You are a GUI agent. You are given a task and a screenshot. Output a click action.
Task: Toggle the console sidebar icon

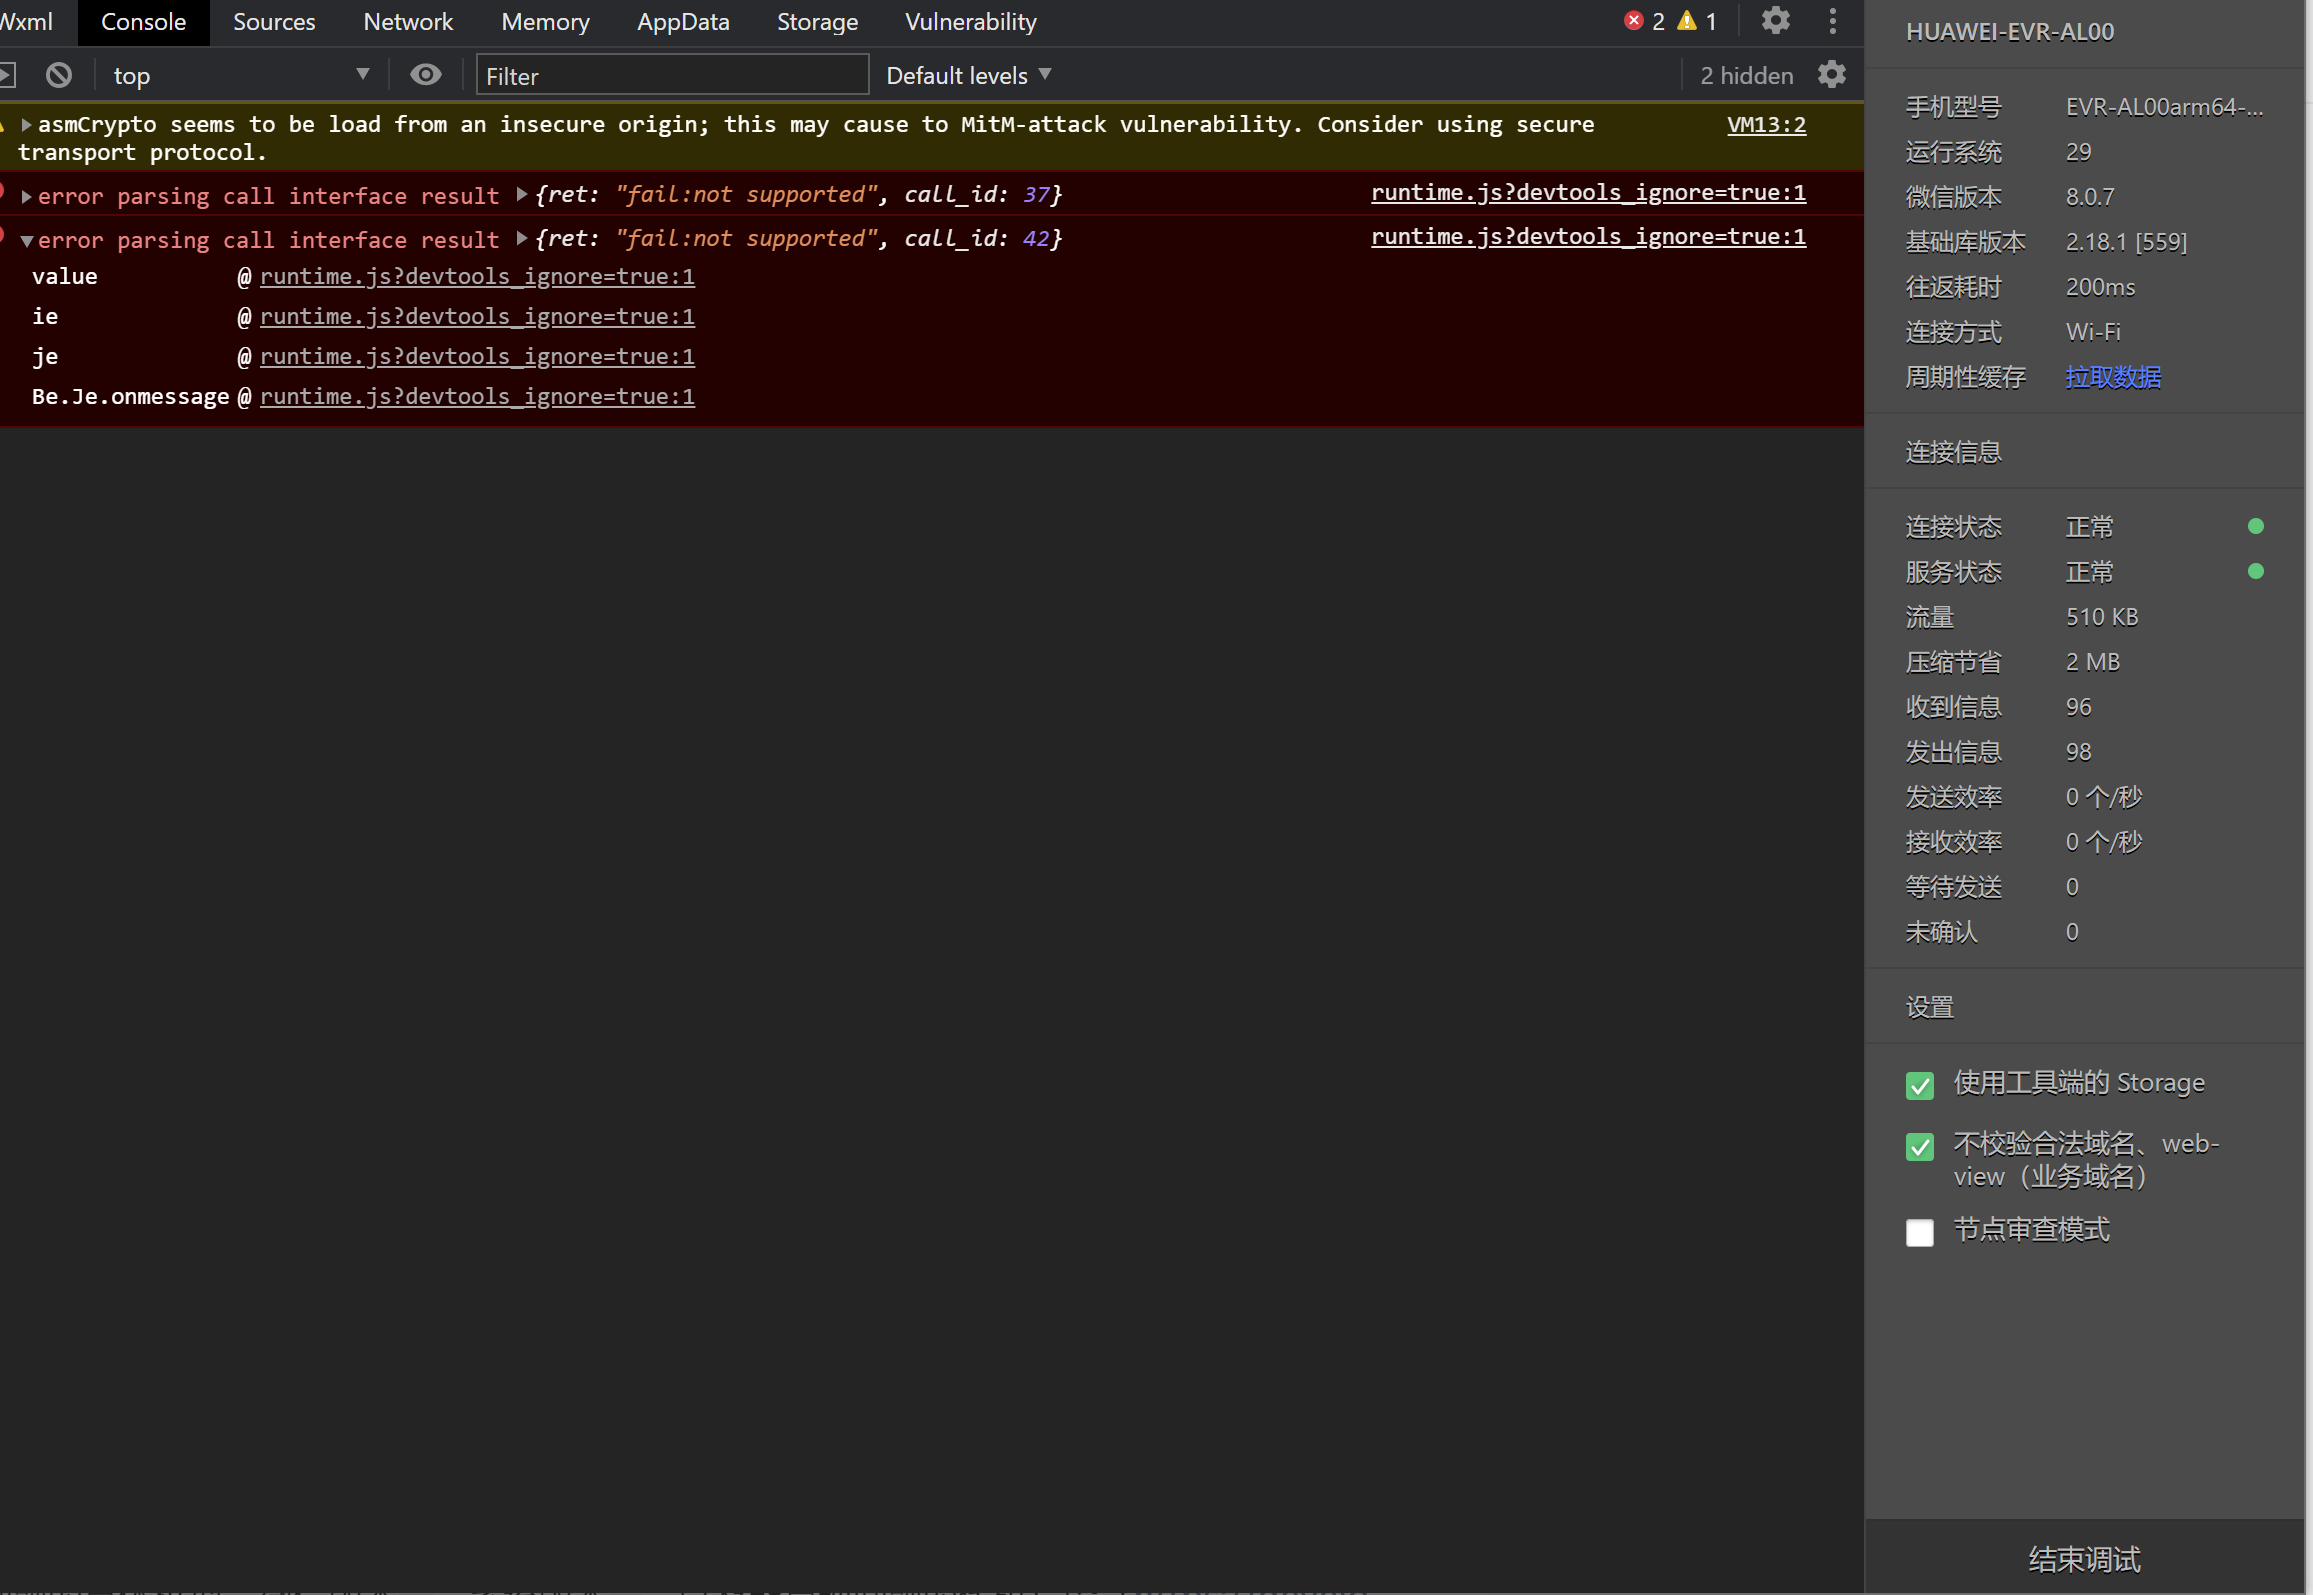(8, 75)
